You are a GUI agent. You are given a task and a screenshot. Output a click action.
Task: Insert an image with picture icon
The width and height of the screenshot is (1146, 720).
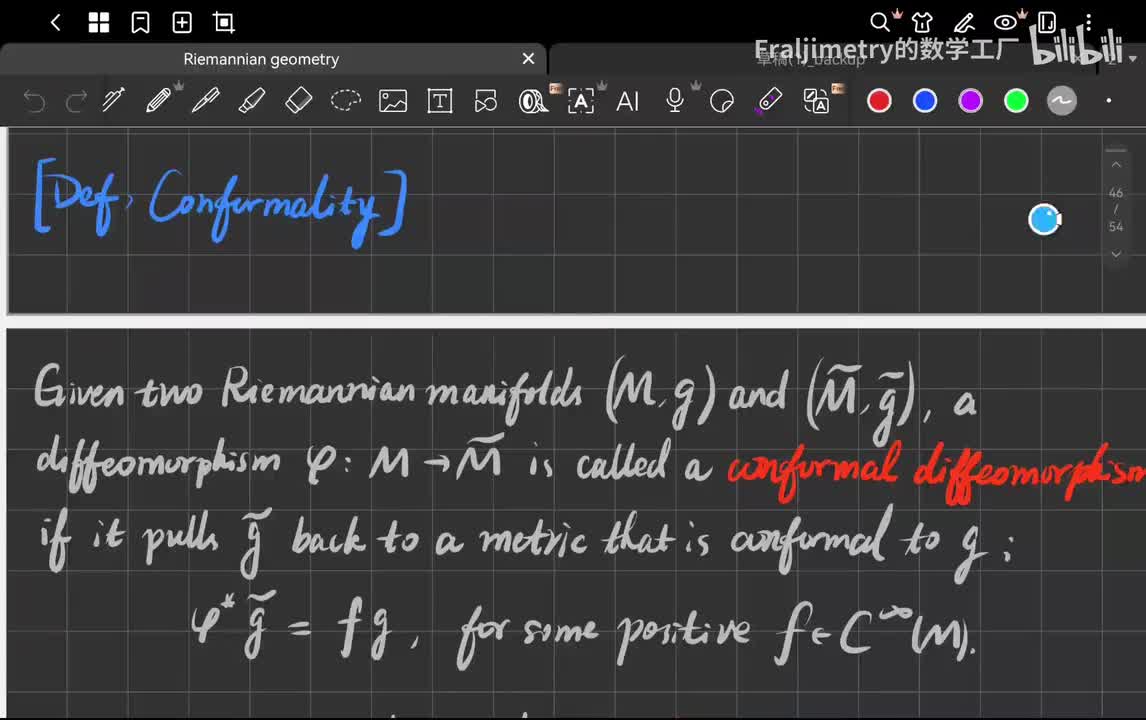coord(392,101)
